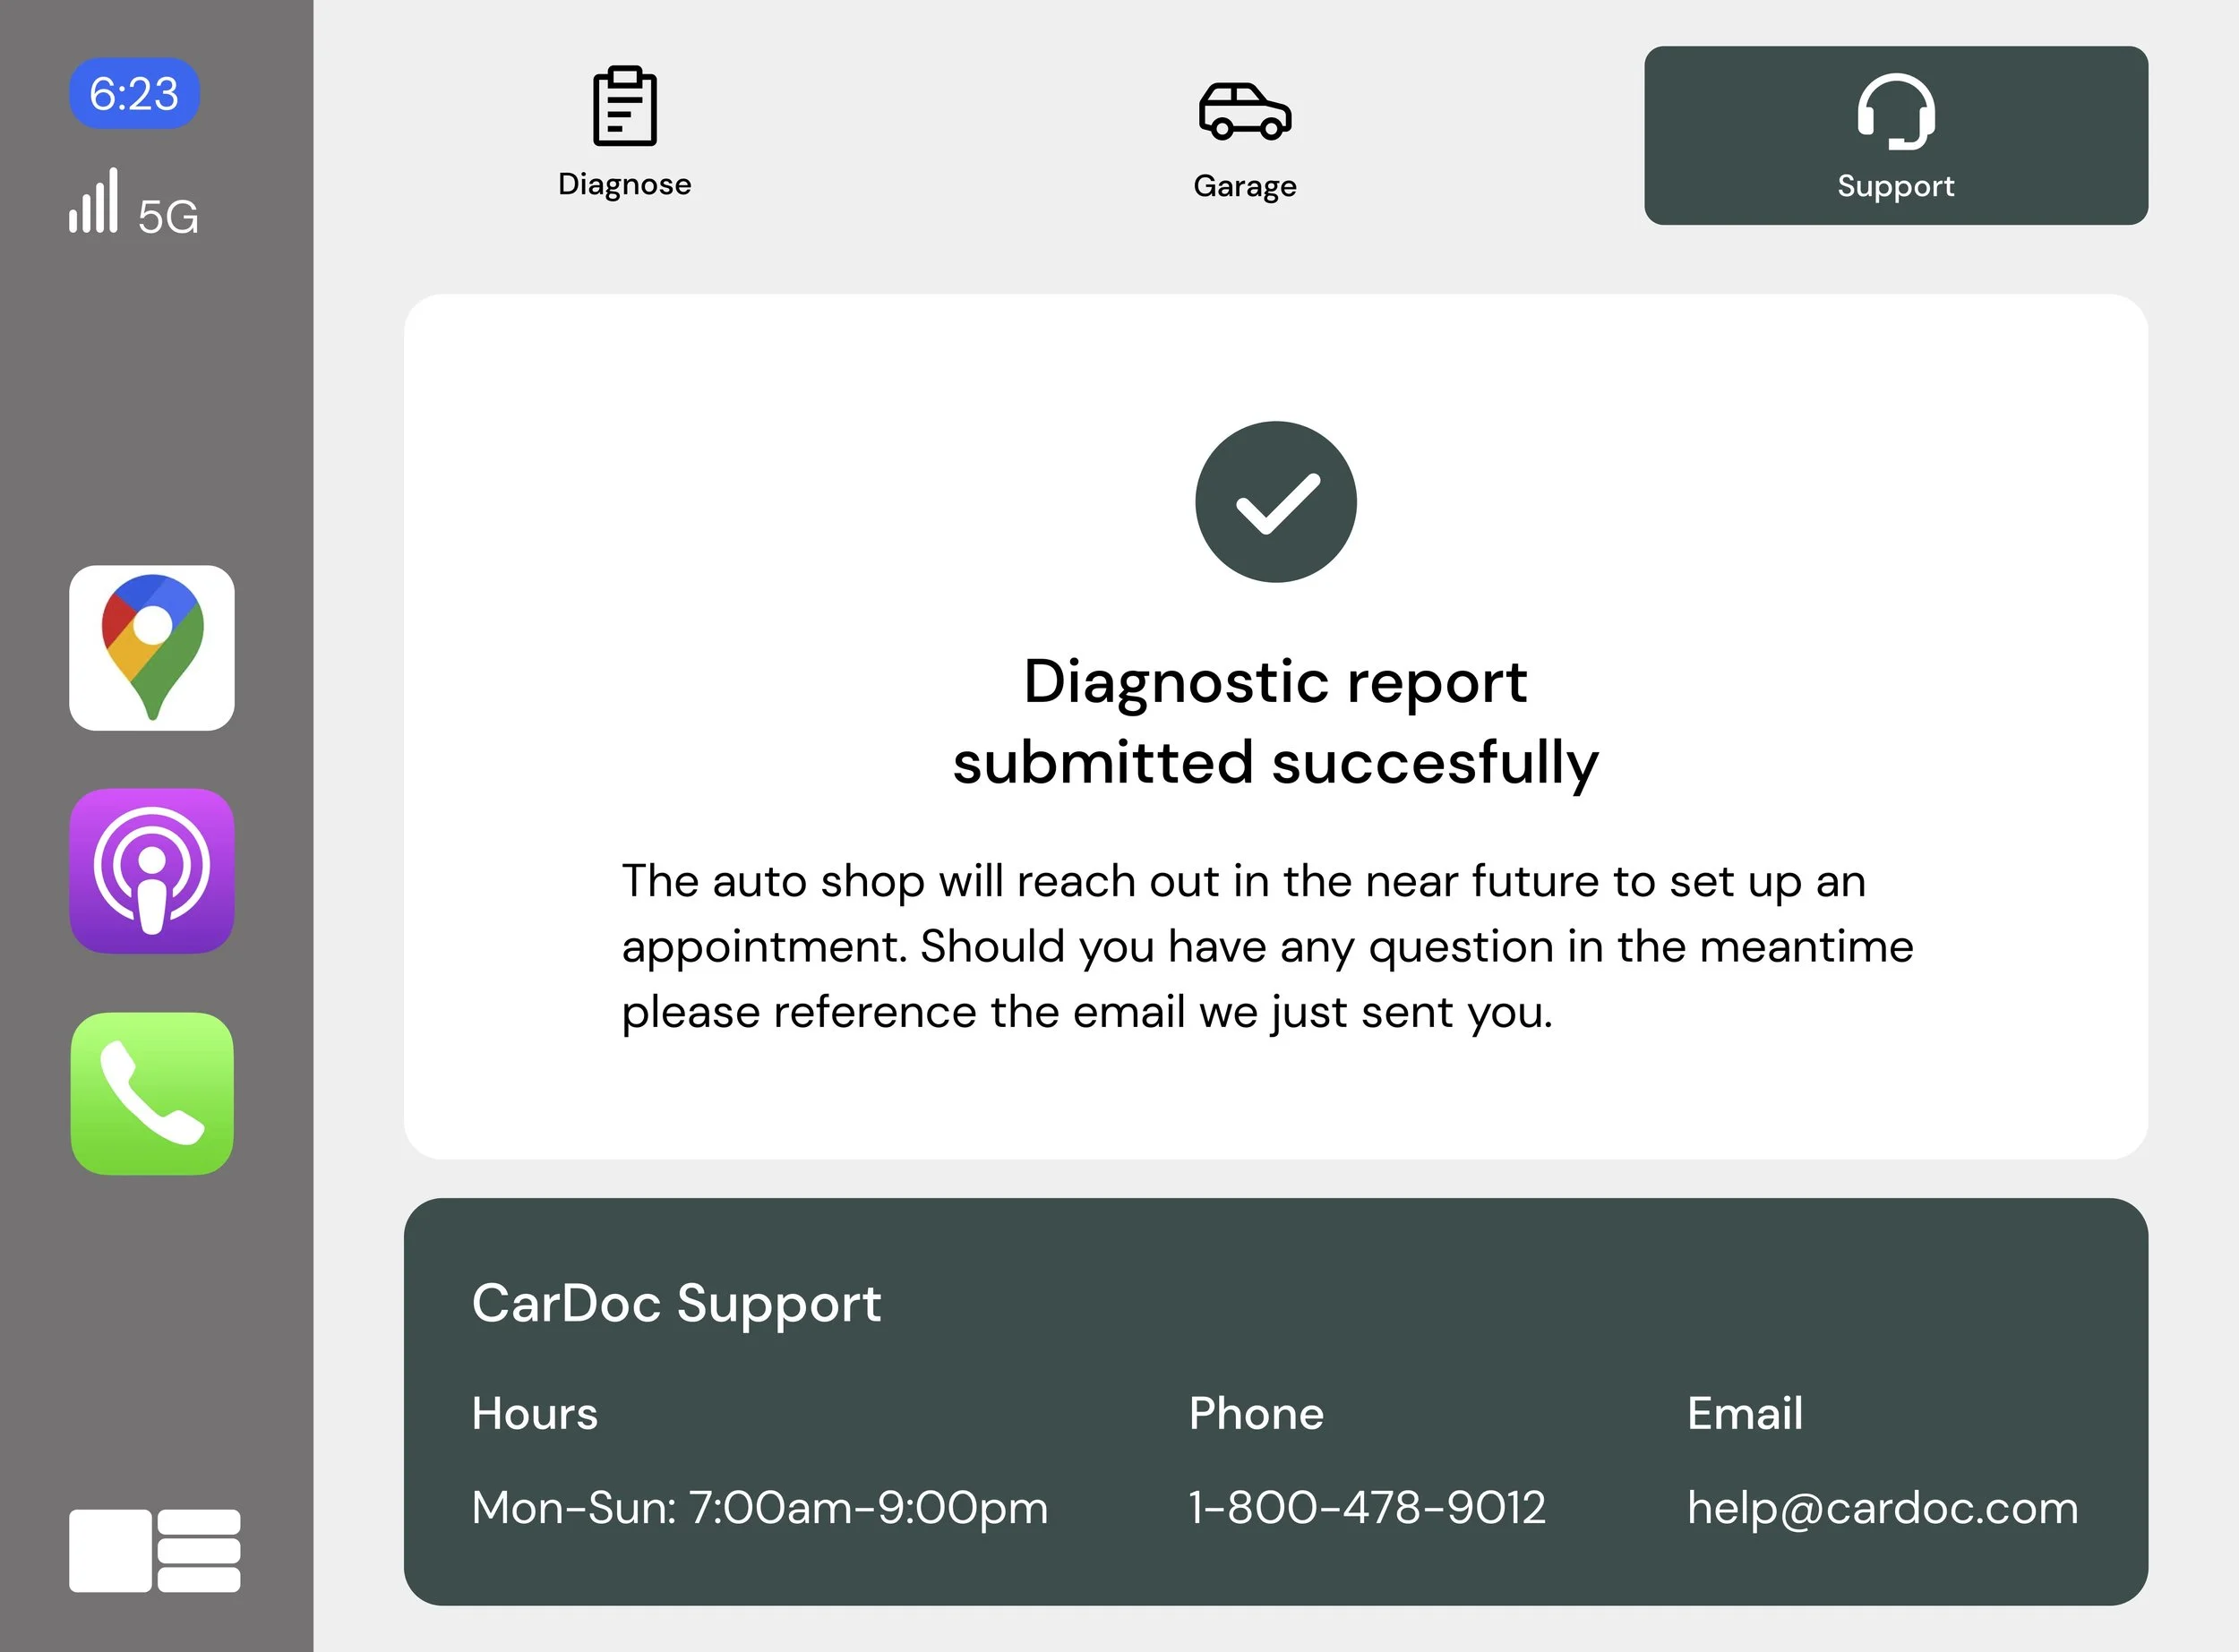Select the Diagnose clipboard icon
This screenshot has height=1652, width=2239.
tap(625, 108)
